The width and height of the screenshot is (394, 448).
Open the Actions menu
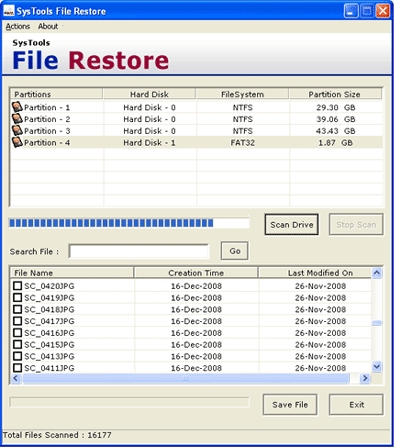[x=18, y=26]
